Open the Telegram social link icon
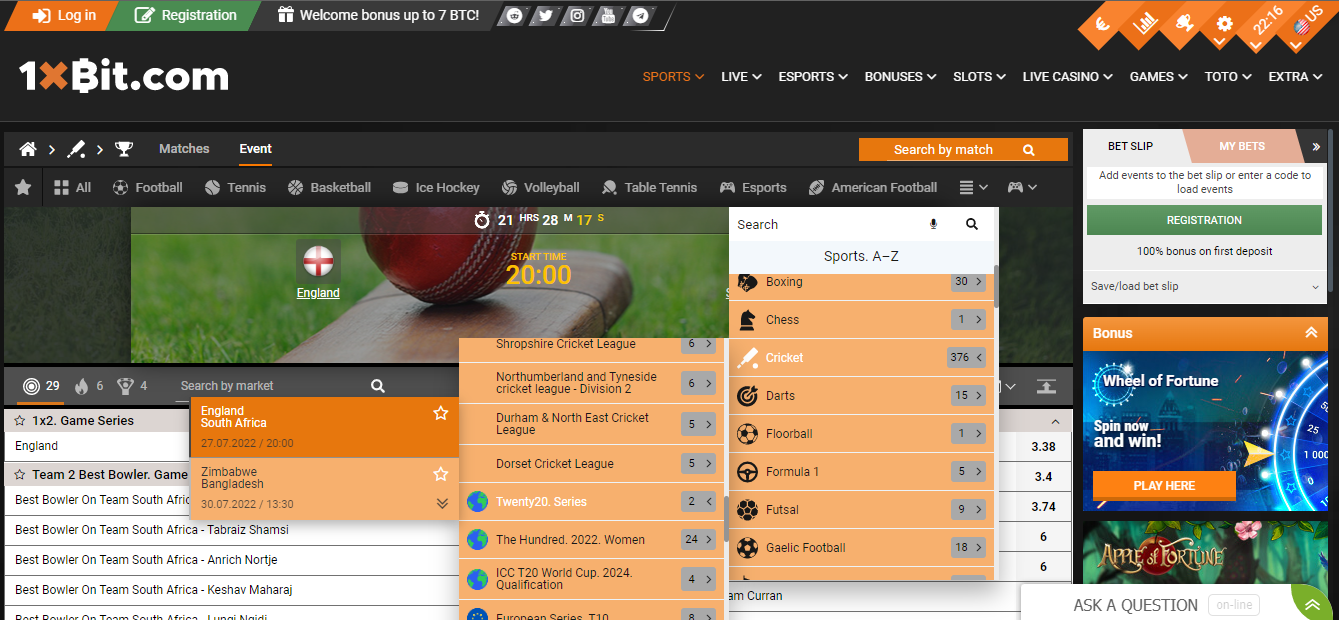The image size is (1339, 620). click(640, 16)
